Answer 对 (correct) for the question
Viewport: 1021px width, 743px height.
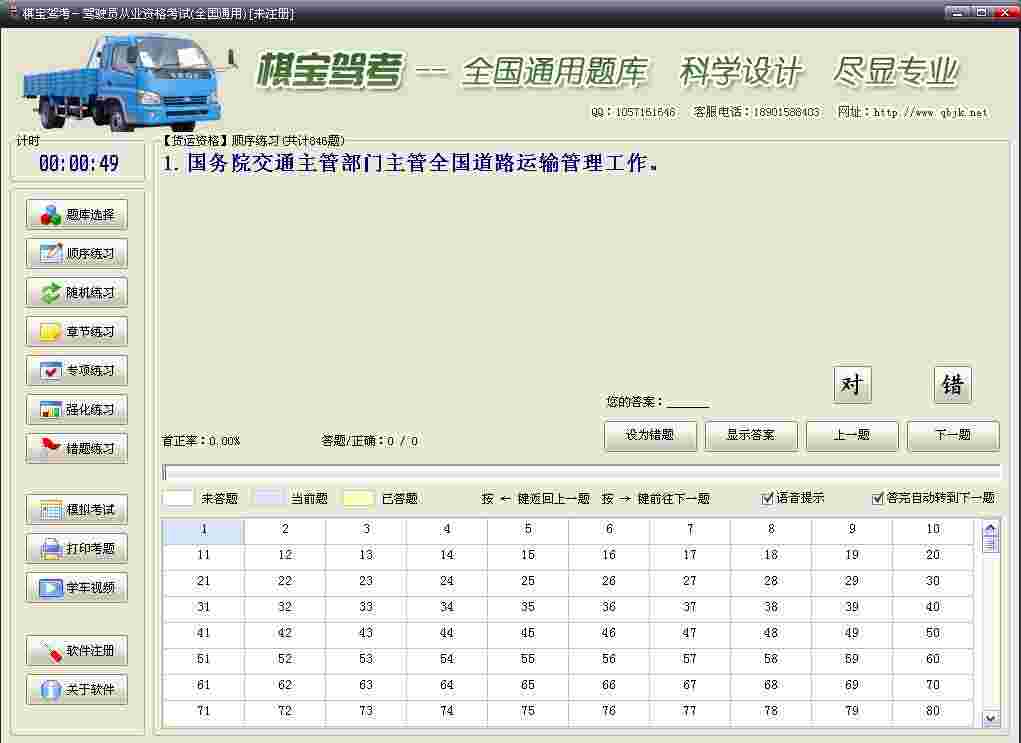852,385
